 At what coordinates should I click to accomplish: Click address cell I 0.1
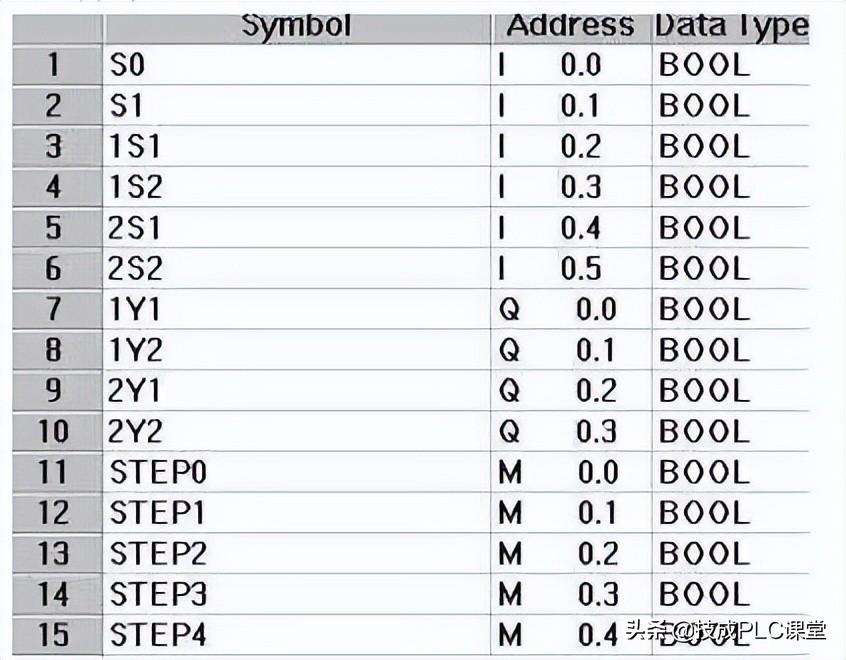[570, 106]
